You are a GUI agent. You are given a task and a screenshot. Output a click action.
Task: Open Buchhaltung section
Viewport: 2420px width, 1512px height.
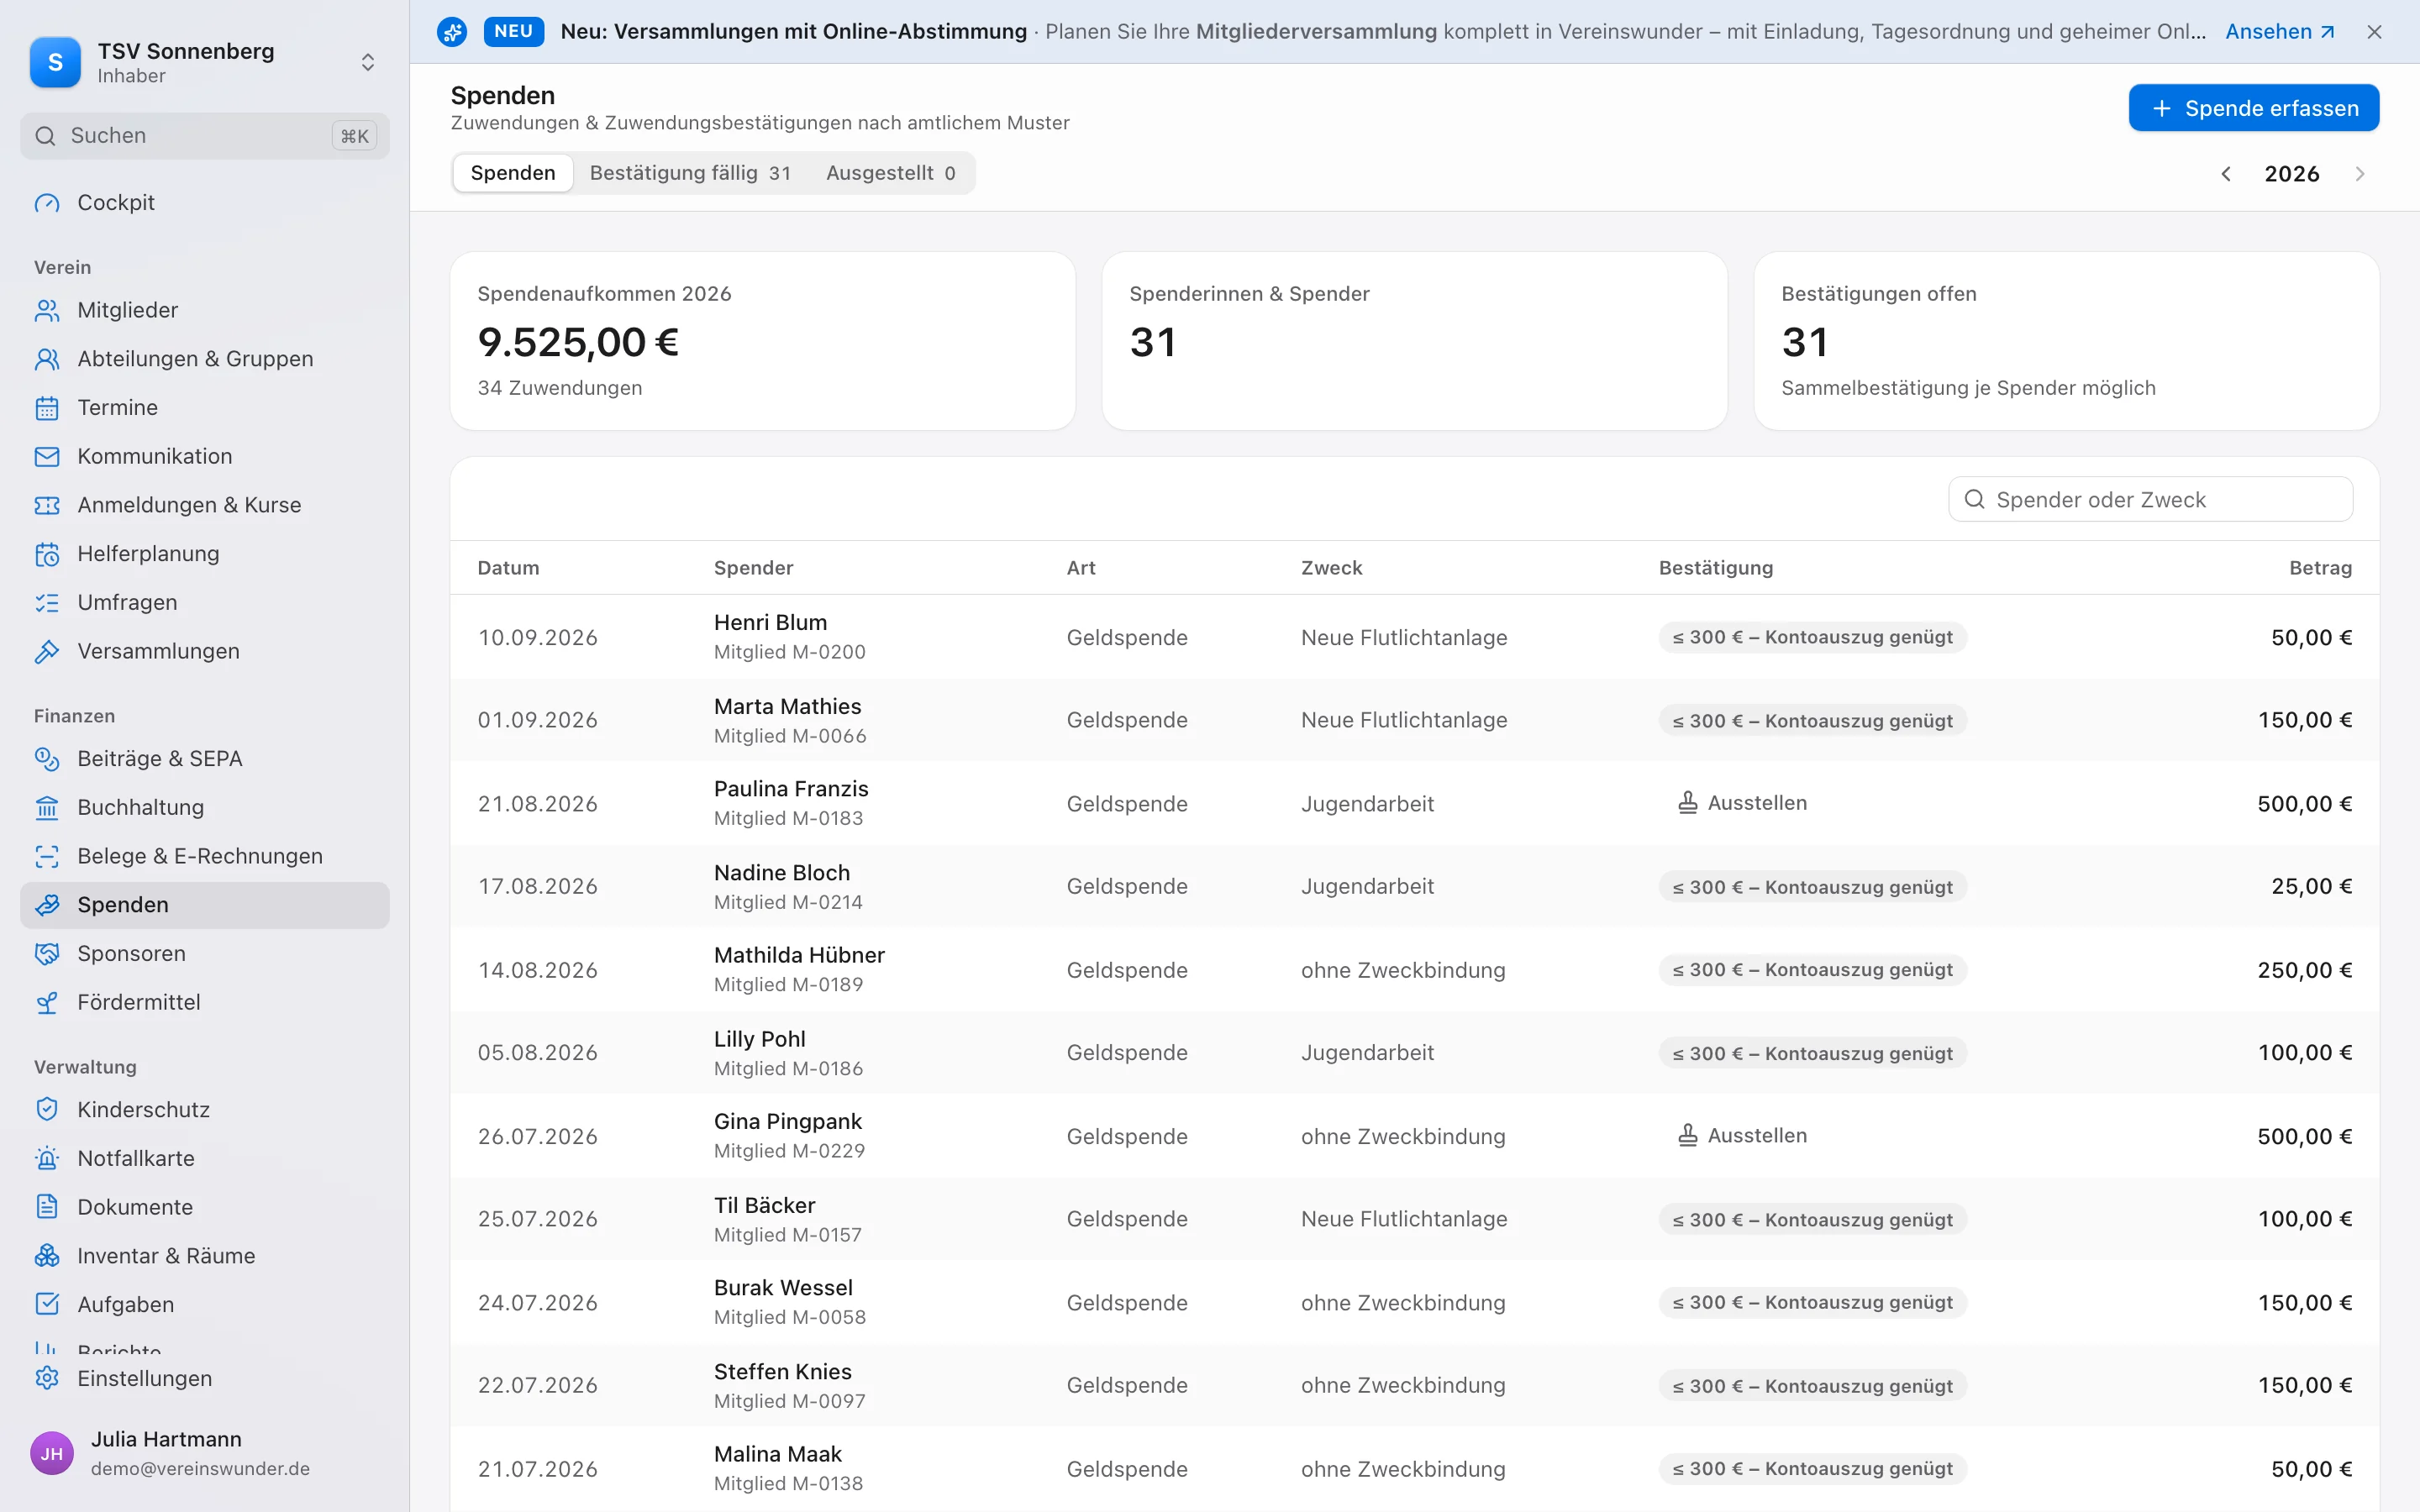[204, 807]
